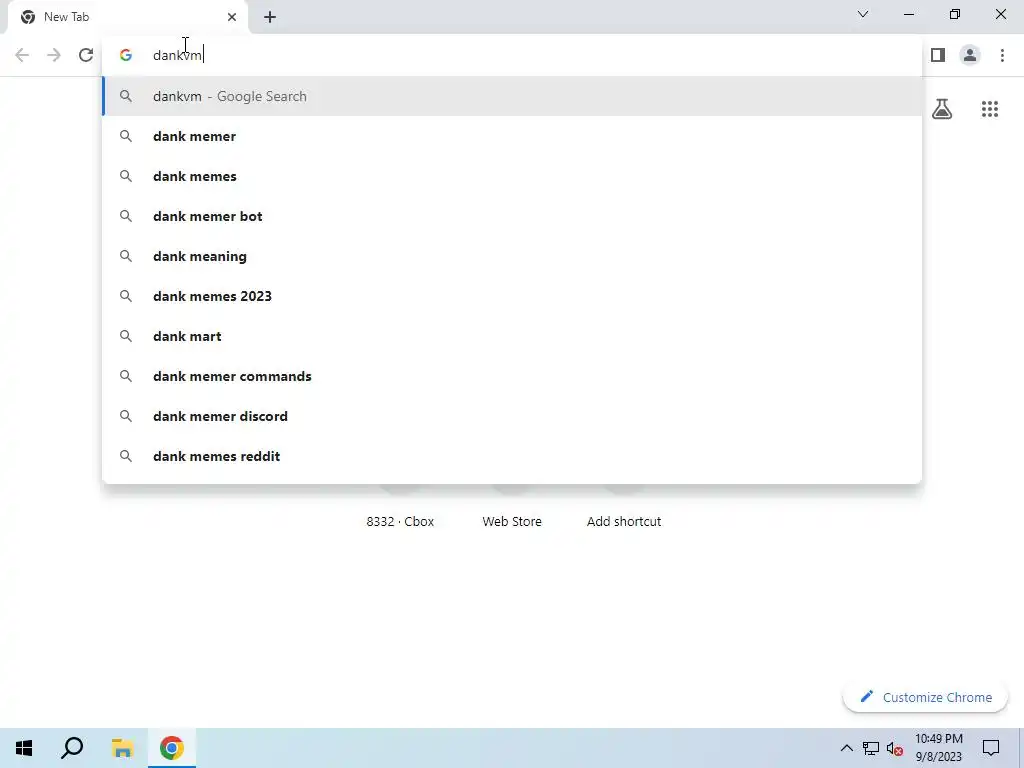Viewport: 1024px width, 768px height.
Task: Open Windows taskbar search
Action: tap(72, 748)
